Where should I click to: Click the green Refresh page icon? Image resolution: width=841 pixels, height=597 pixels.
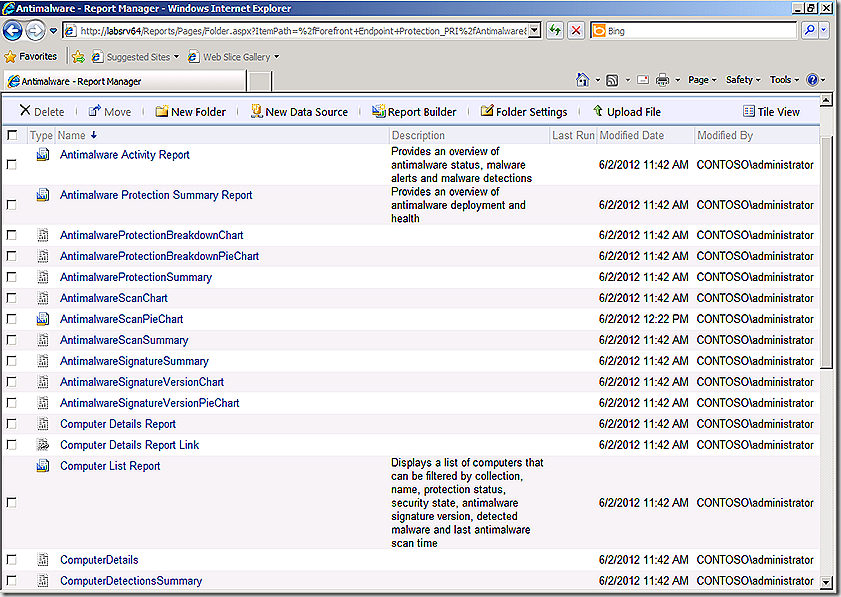tap(555, 31)
